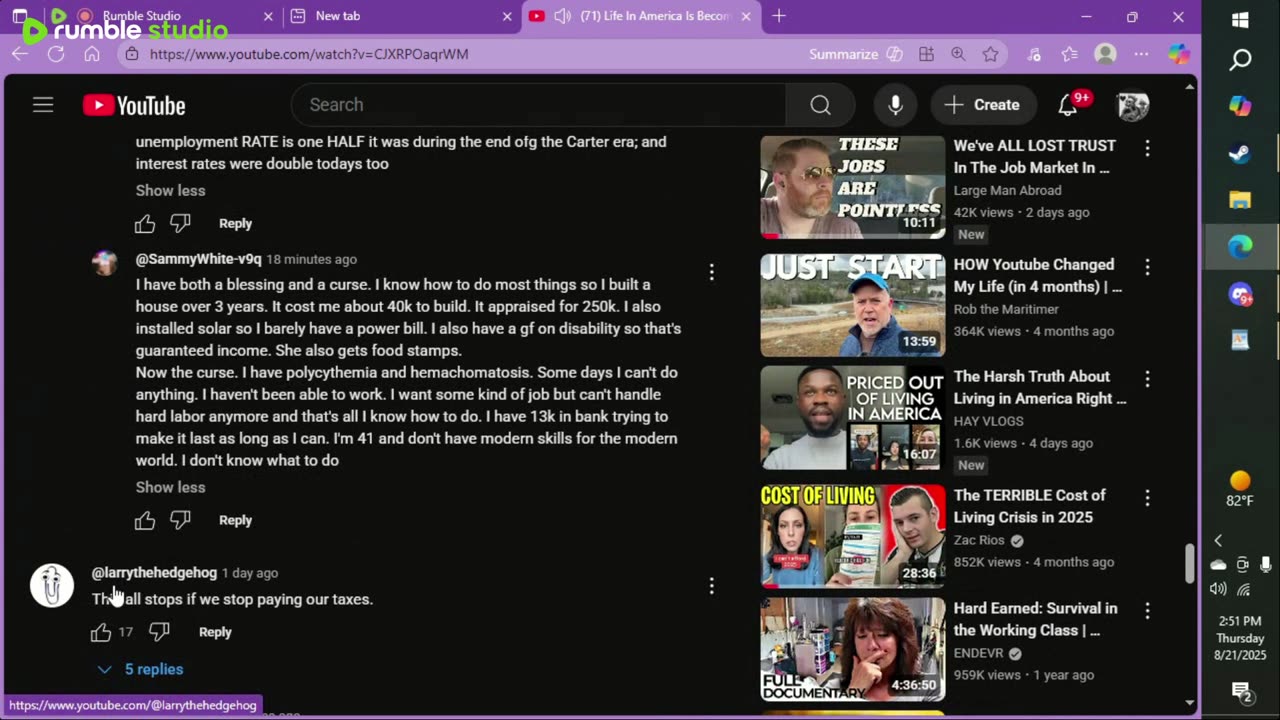Refresh the page in the browser

click(56, 54)
